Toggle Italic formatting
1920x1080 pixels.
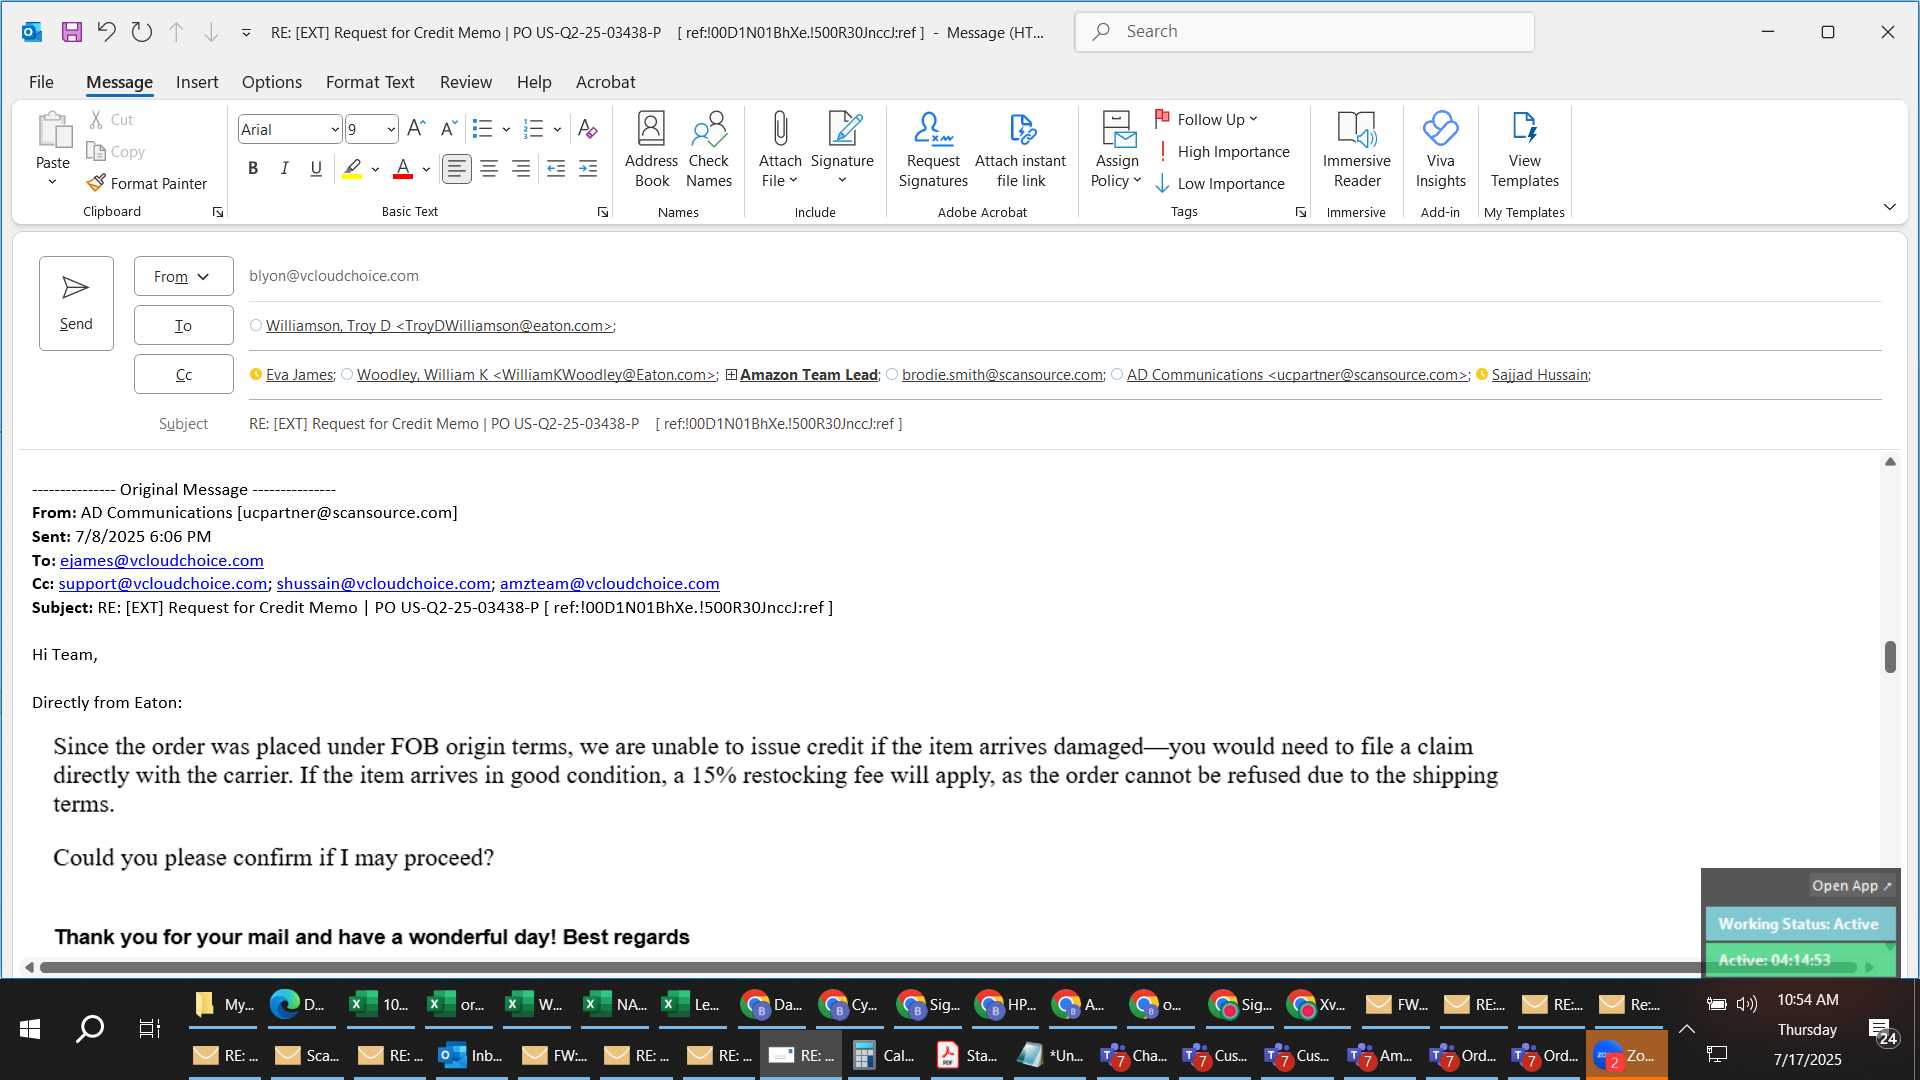285,169
